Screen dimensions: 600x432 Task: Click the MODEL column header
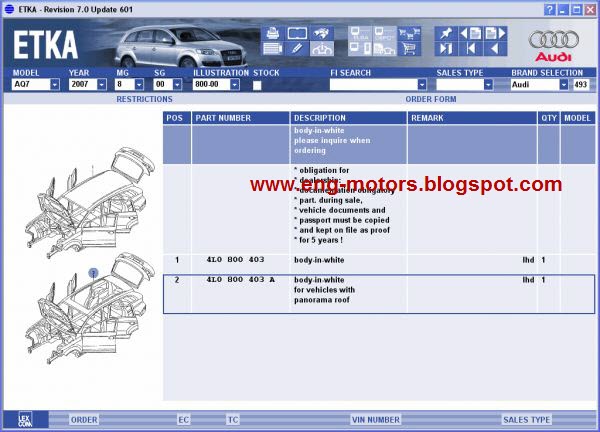tap(577, 118)
